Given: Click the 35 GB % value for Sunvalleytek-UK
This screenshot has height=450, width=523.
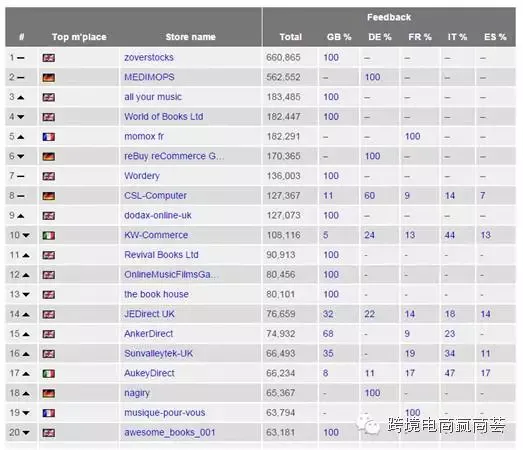Looking at the screenshot, I should [x=328, y=353].
